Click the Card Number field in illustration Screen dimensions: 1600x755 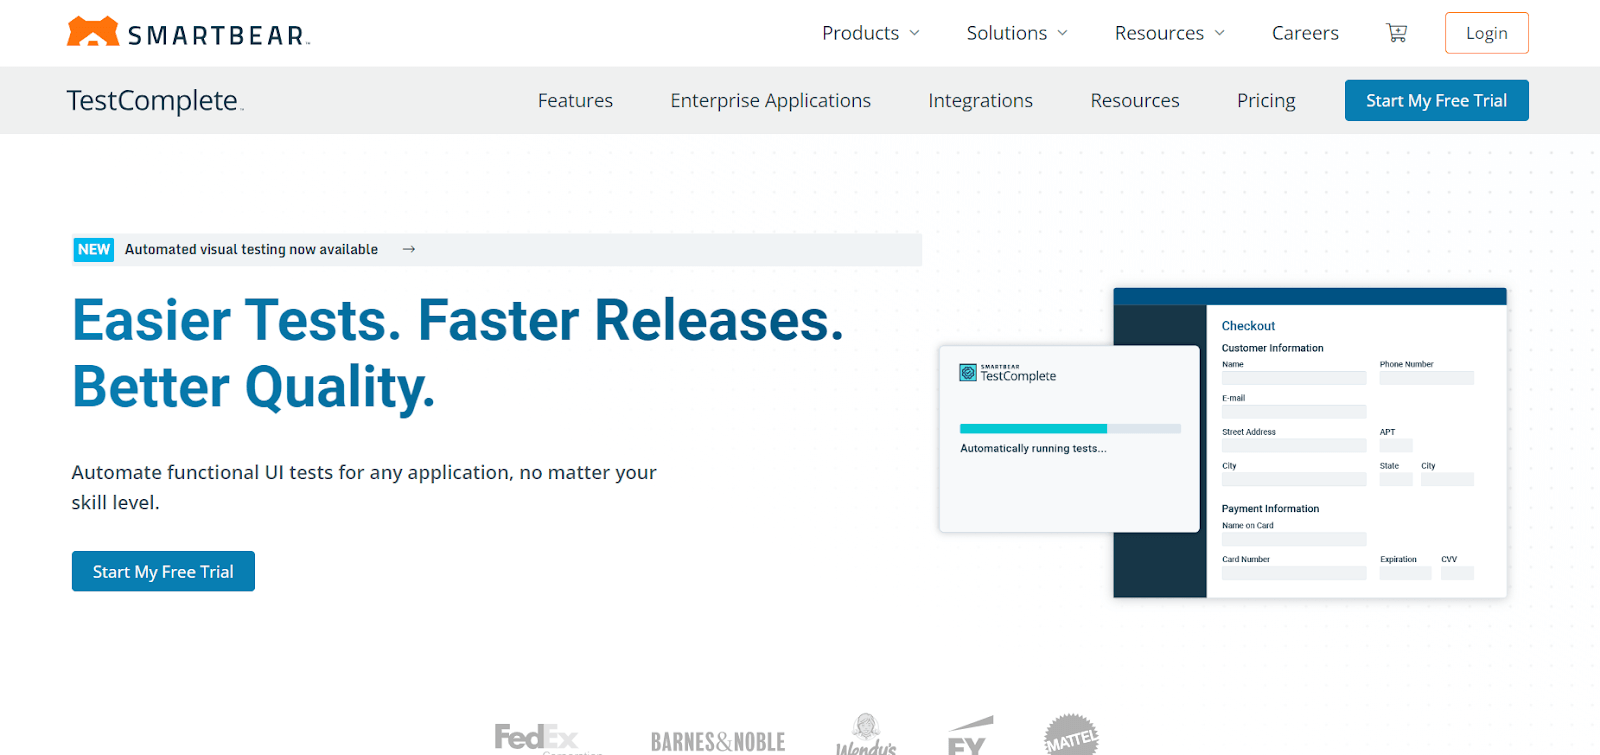coord(1294,573)
